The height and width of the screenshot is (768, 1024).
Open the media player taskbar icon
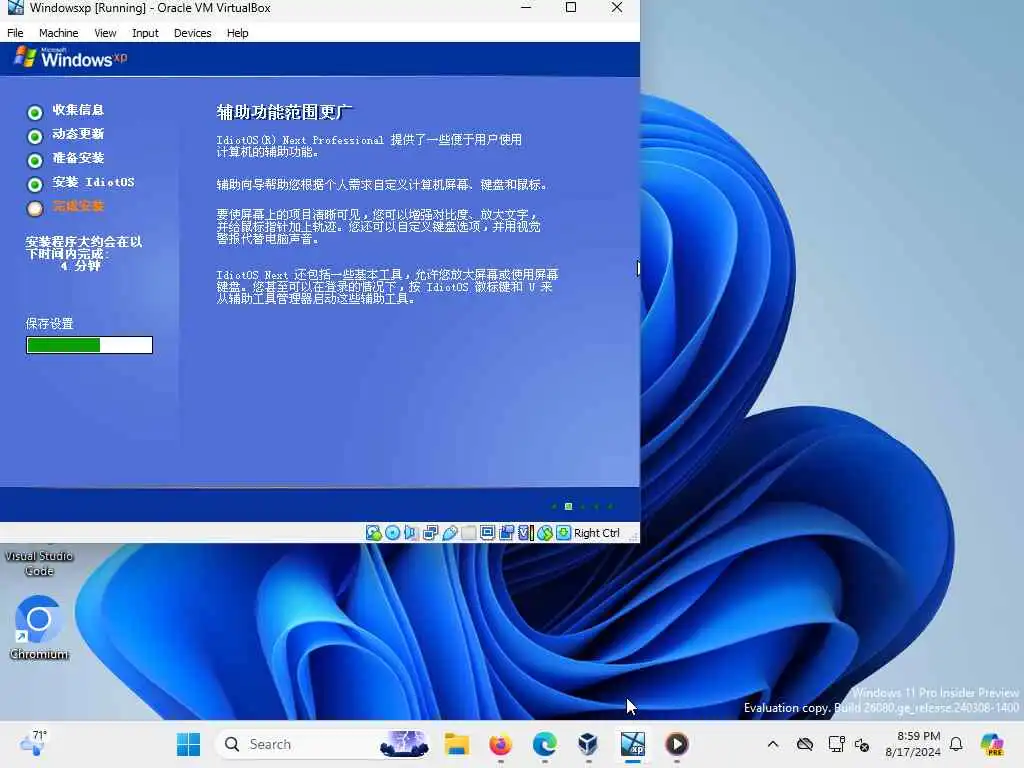(x=676, y=744)
